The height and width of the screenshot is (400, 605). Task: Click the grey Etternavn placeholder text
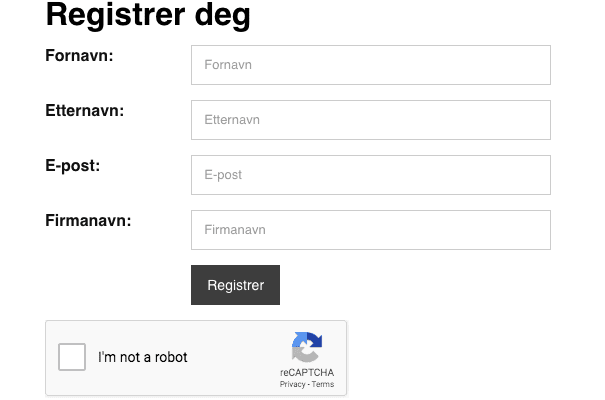tap(232, 120)
